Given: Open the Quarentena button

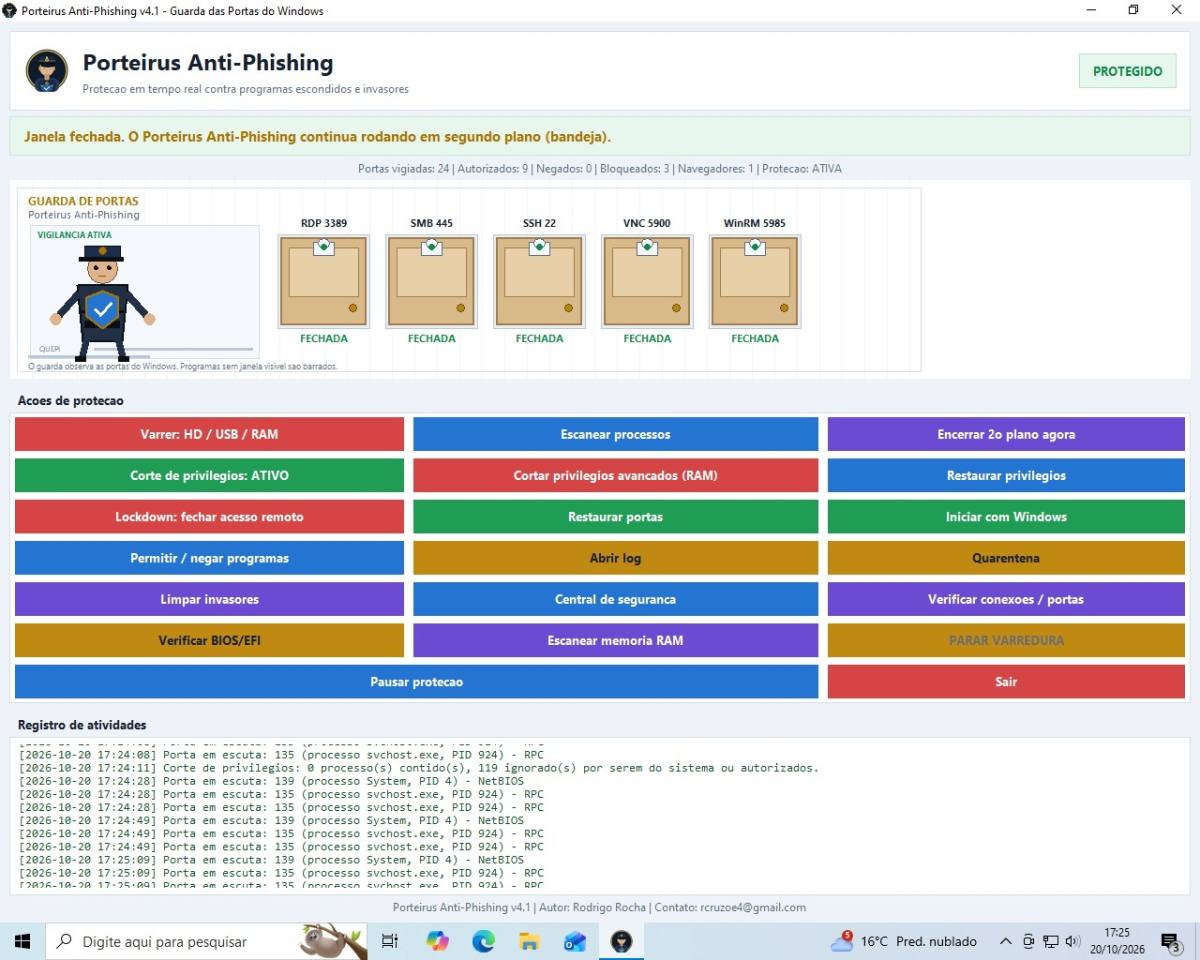Looking at the screenshot, I should click(x=1006, y=558).
